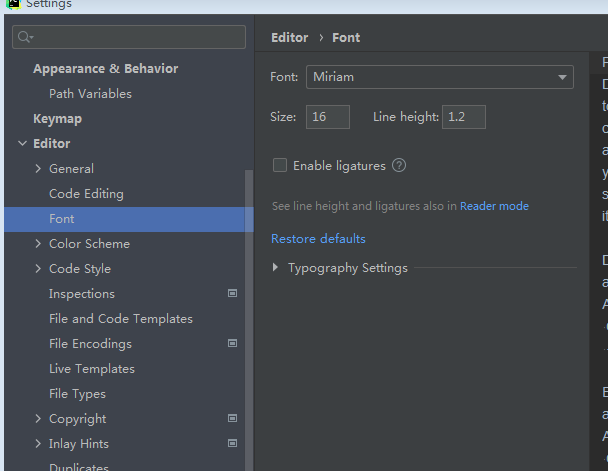Screen dimensions: 608x471
Task: Click the project-level icon beside Copyright
Action: pos(232,419)
